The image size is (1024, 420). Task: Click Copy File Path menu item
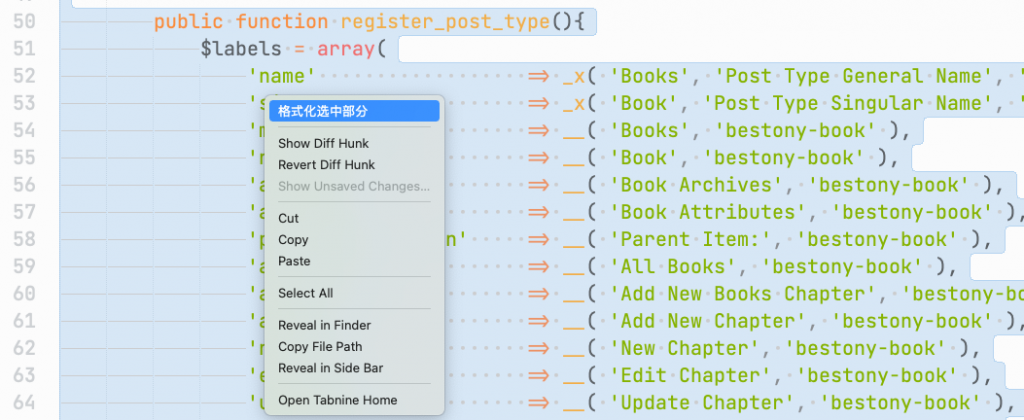(320, 347)
